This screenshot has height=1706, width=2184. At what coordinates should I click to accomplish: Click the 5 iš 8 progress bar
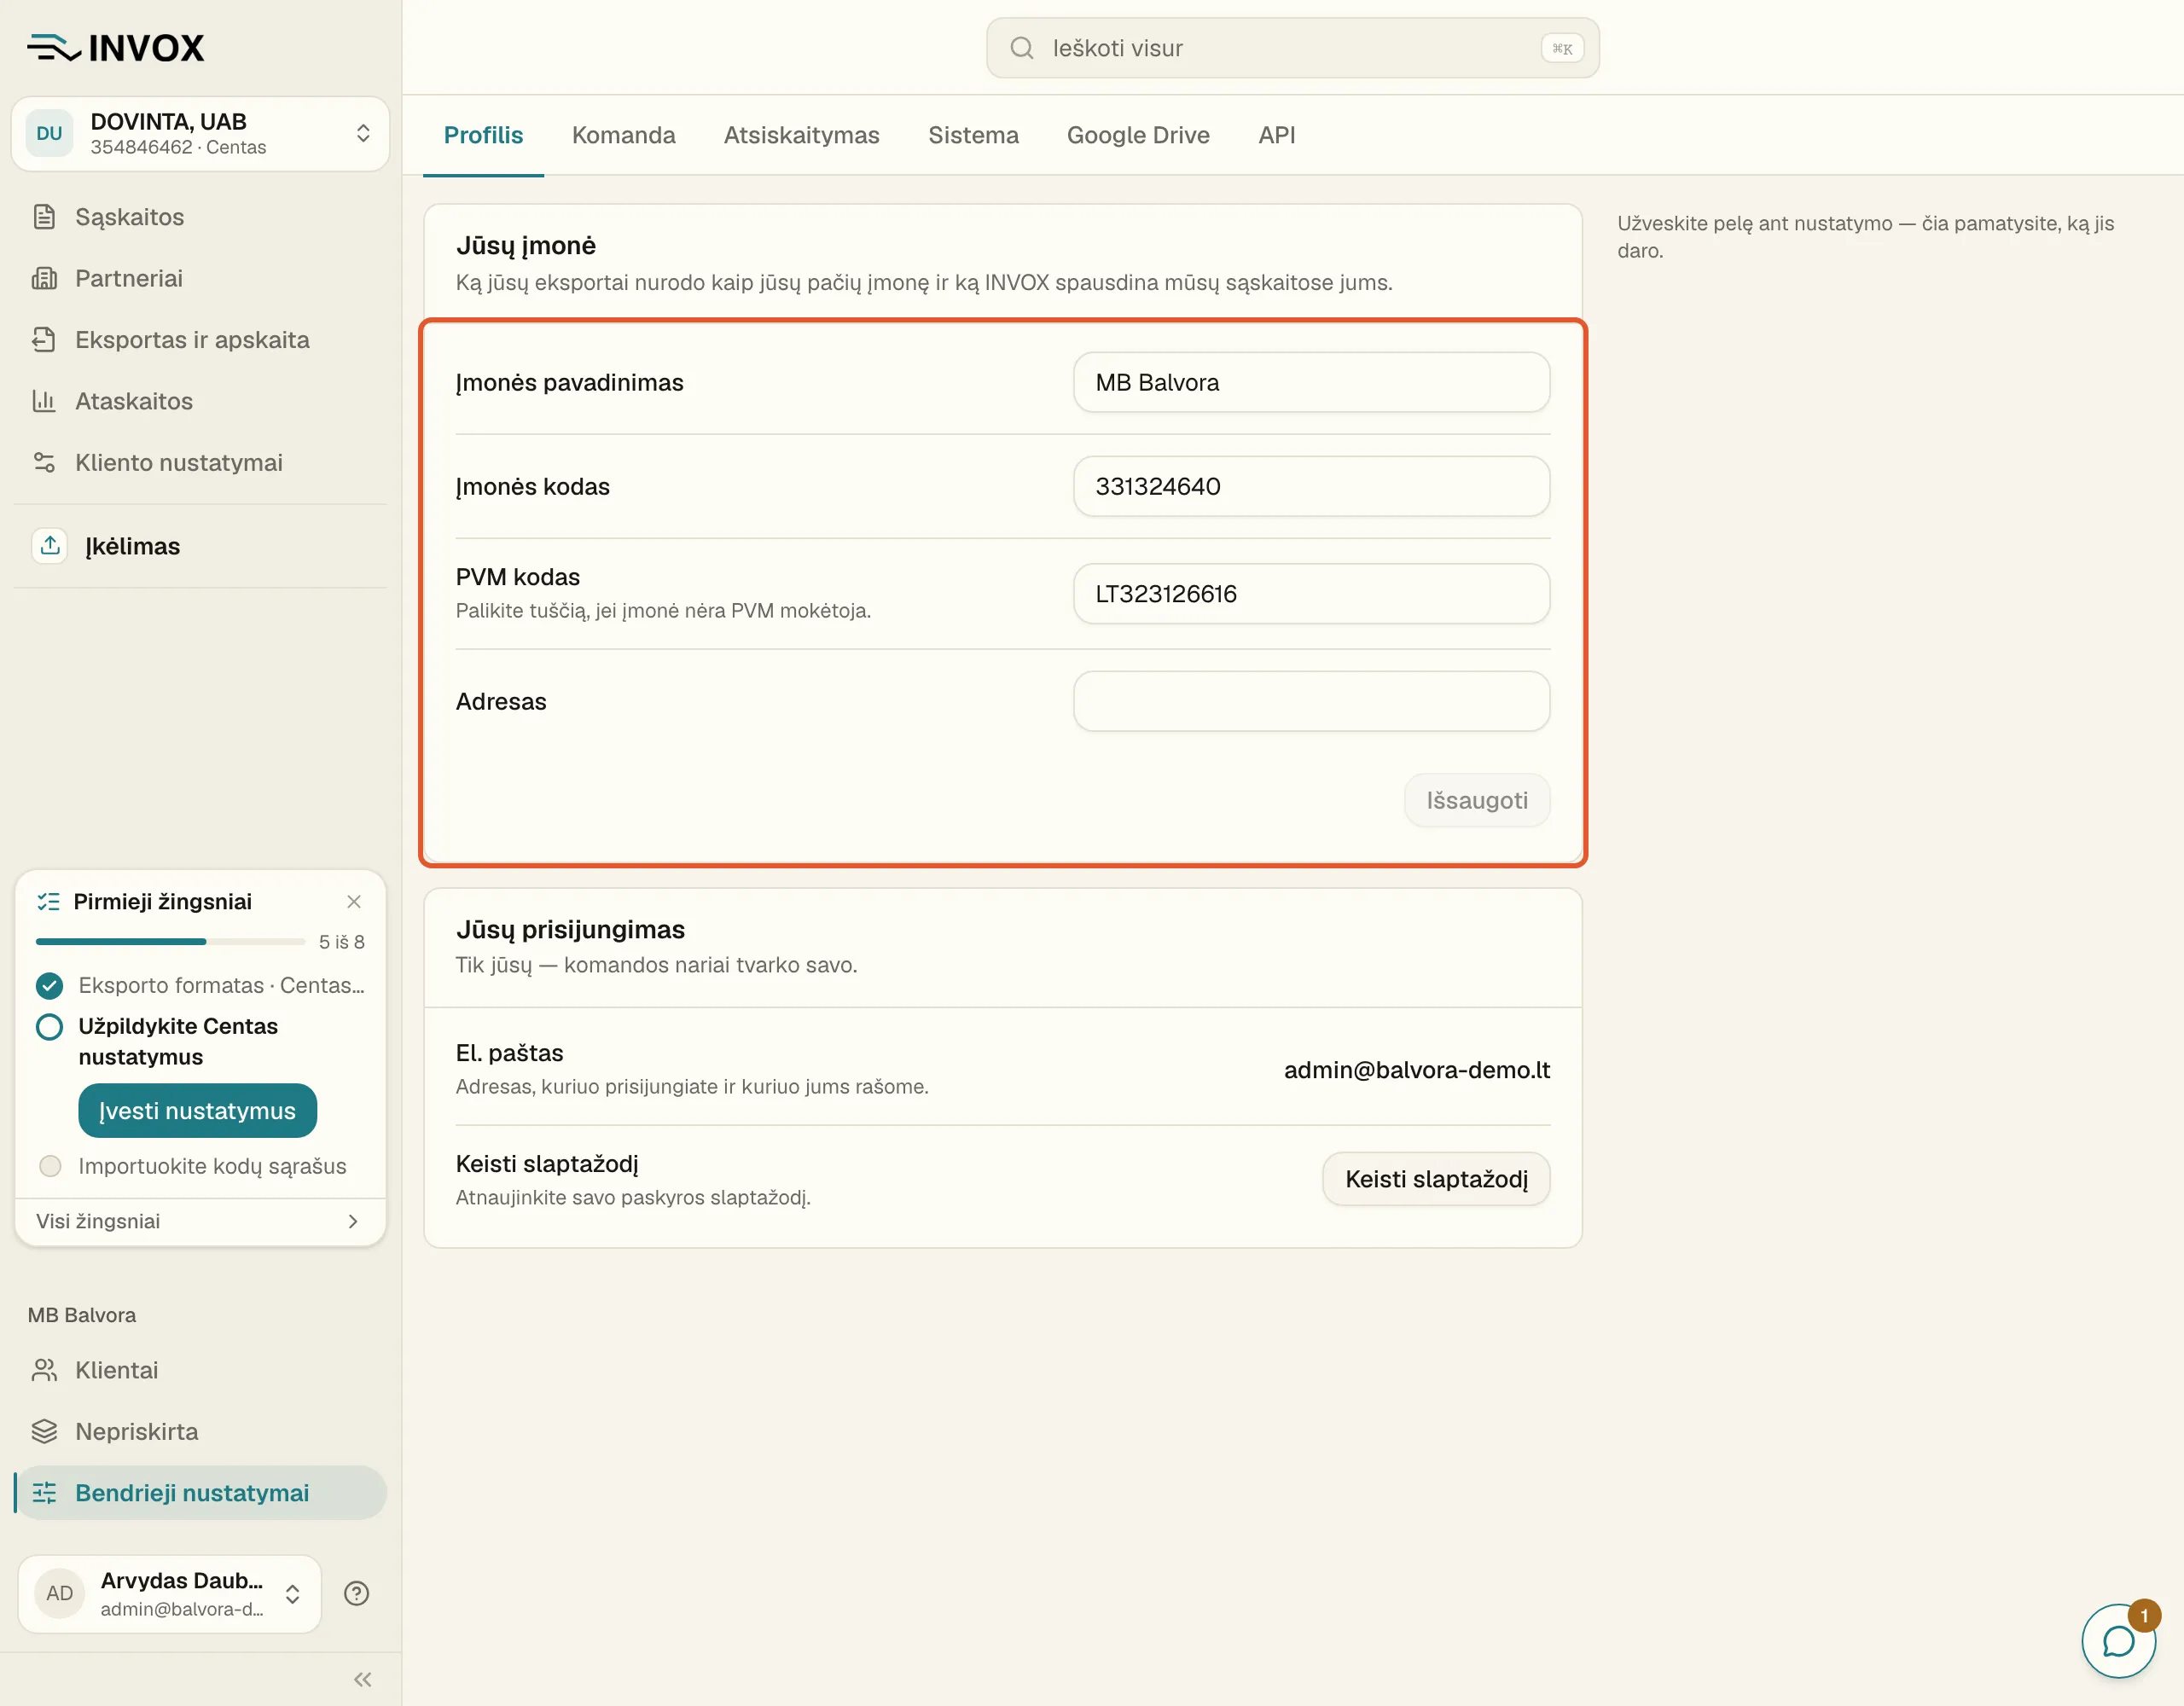point(170,941)
